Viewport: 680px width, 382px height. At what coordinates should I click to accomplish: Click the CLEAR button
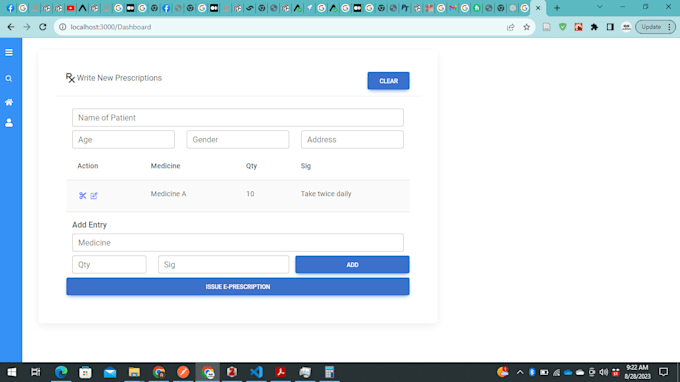(x=388, y=81)
